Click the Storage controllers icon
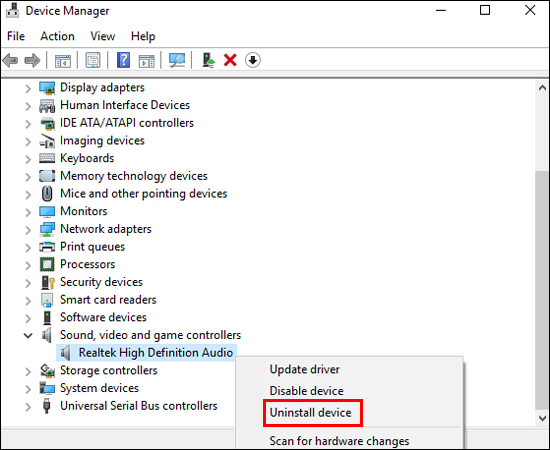Image resolution: width=550 pixels, height=450 pixels. [47, 371]
